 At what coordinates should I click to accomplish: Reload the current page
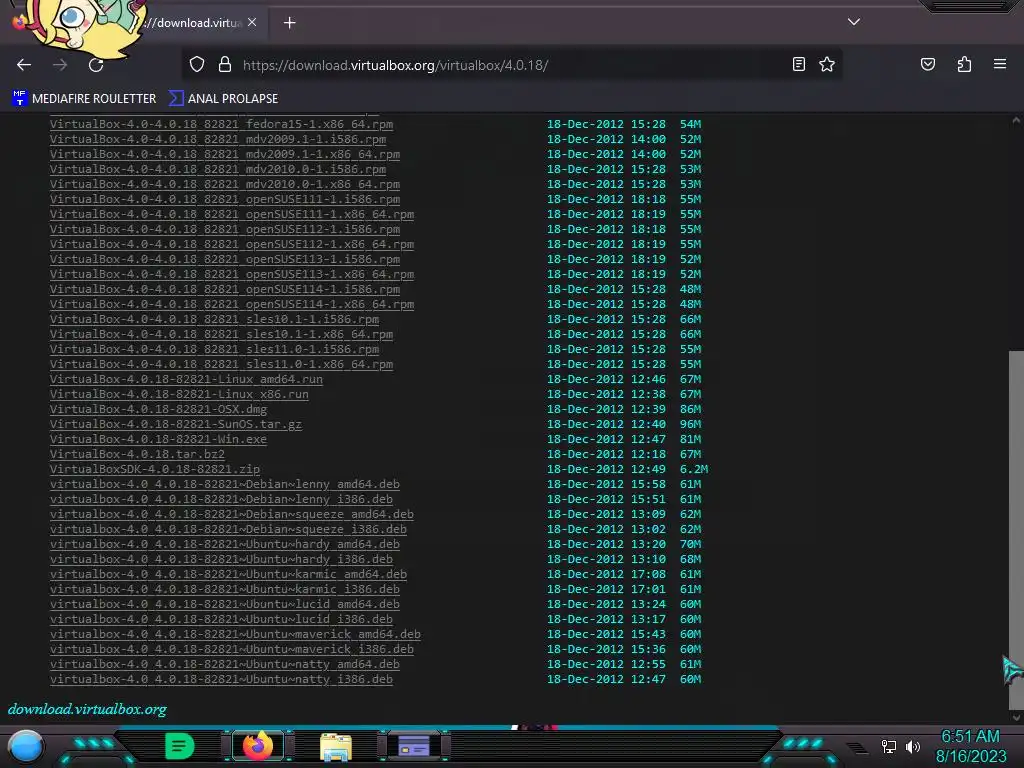click(96, 65)
